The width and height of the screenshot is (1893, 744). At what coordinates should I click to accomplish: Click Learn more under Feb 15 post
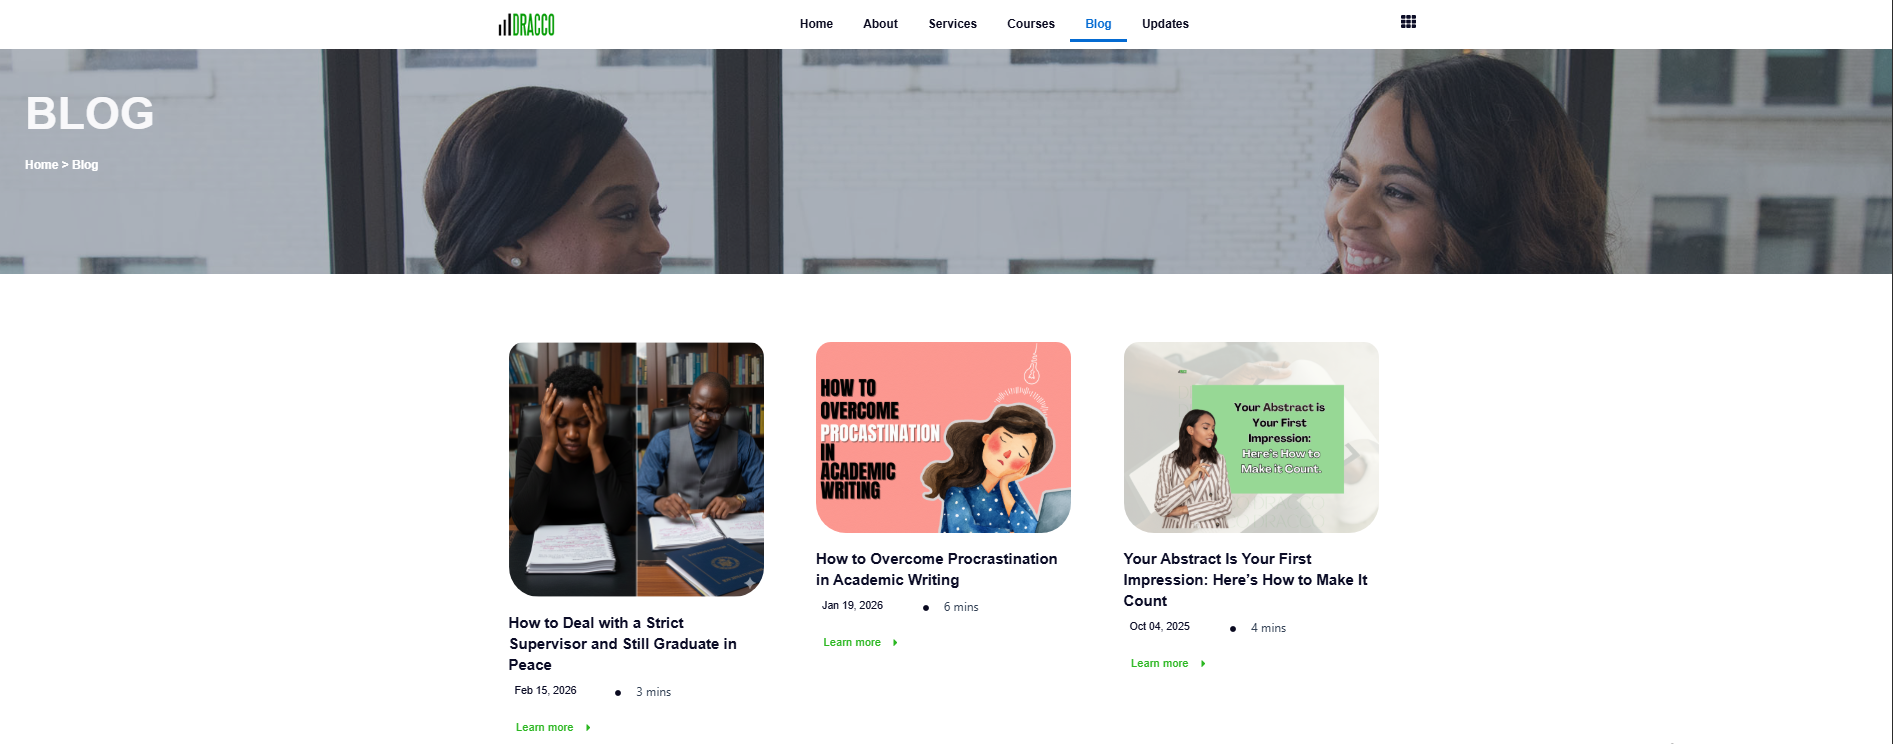545,728
